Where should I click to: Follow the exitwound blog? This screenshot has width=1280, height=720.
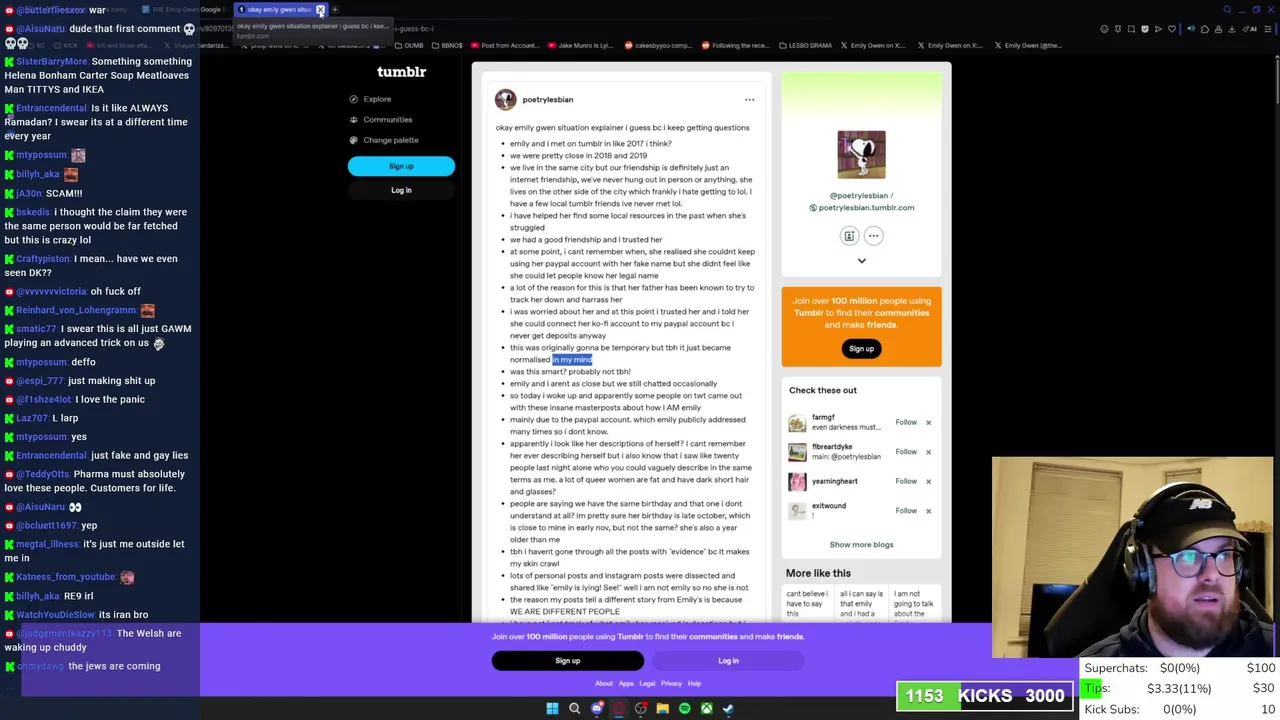(x=906, y=511)
